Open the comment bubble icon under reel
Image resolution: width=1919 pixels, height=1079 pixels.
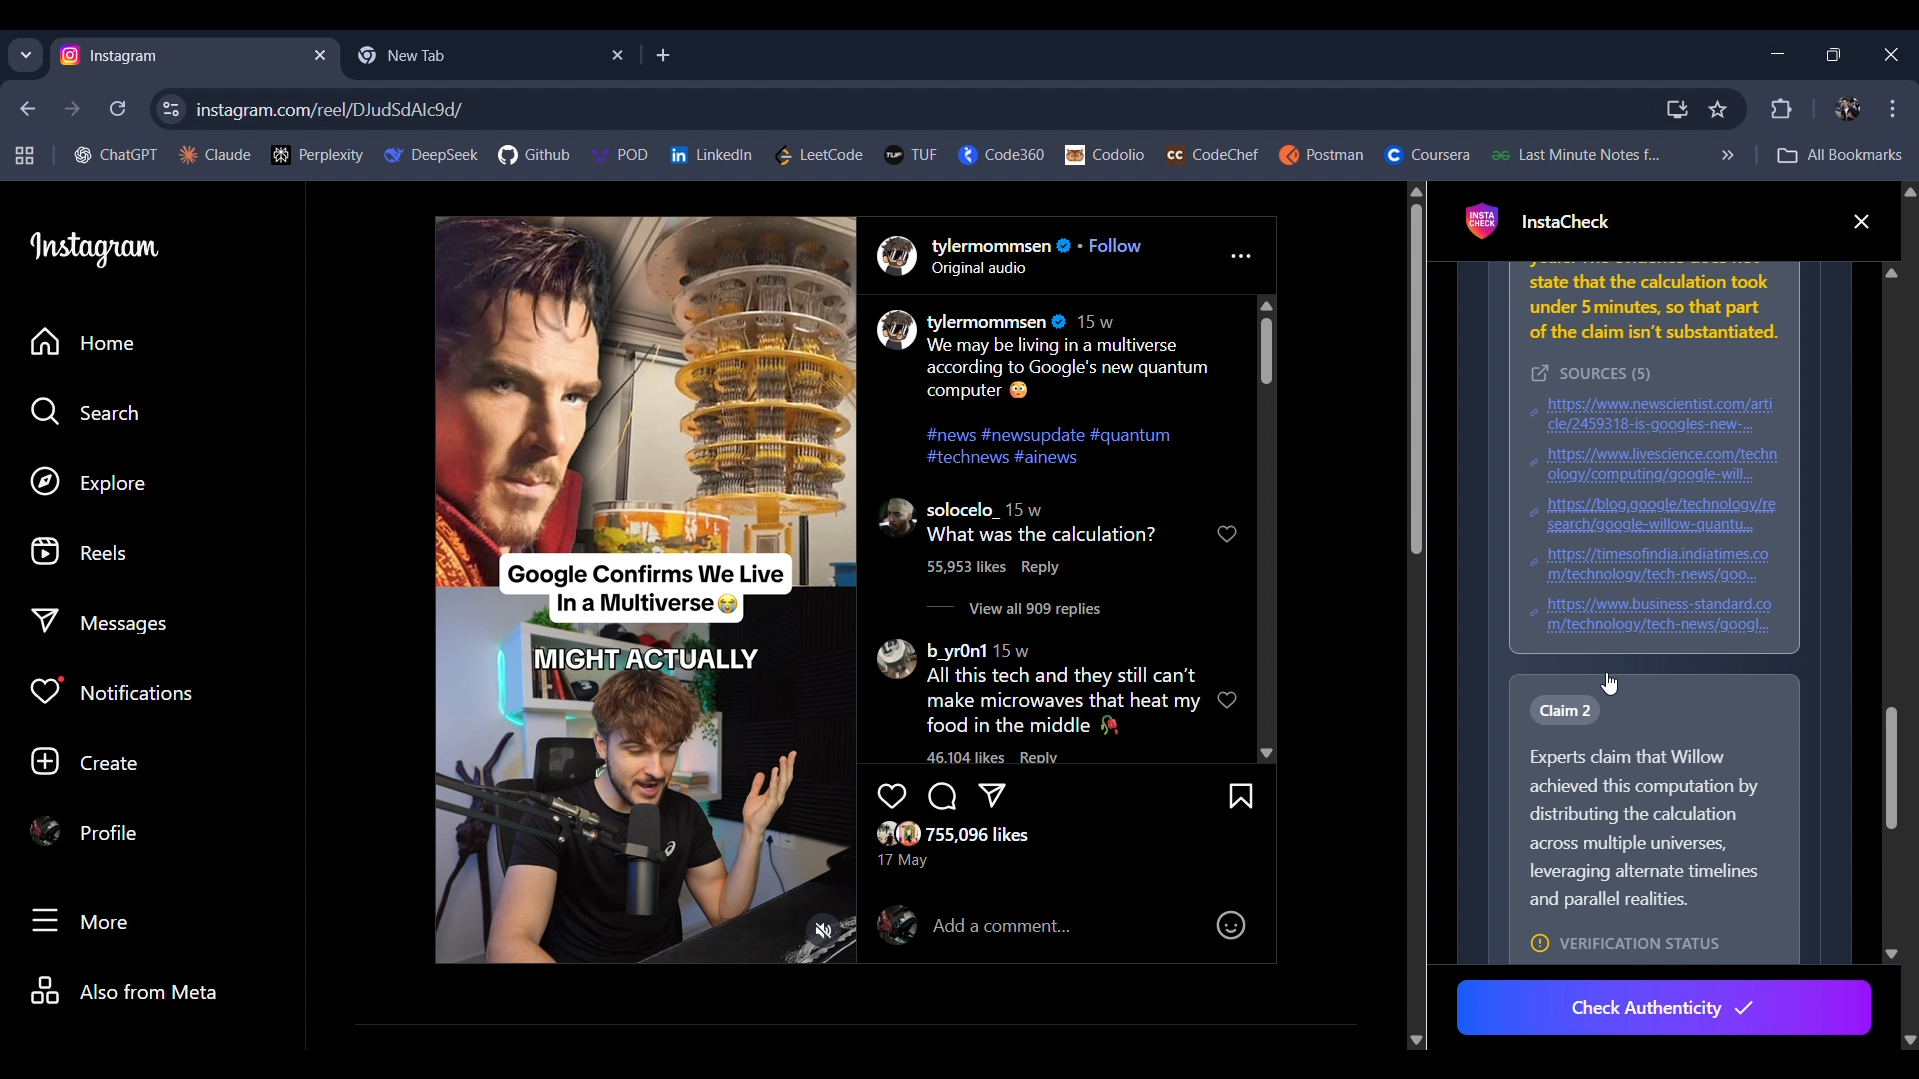942,796
